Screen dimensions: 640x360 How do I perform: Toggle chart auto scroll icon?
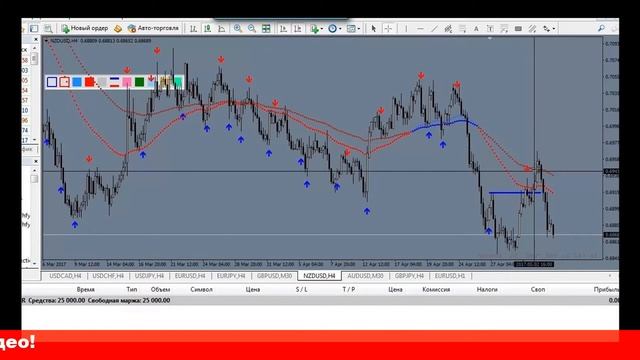[283, 29]
